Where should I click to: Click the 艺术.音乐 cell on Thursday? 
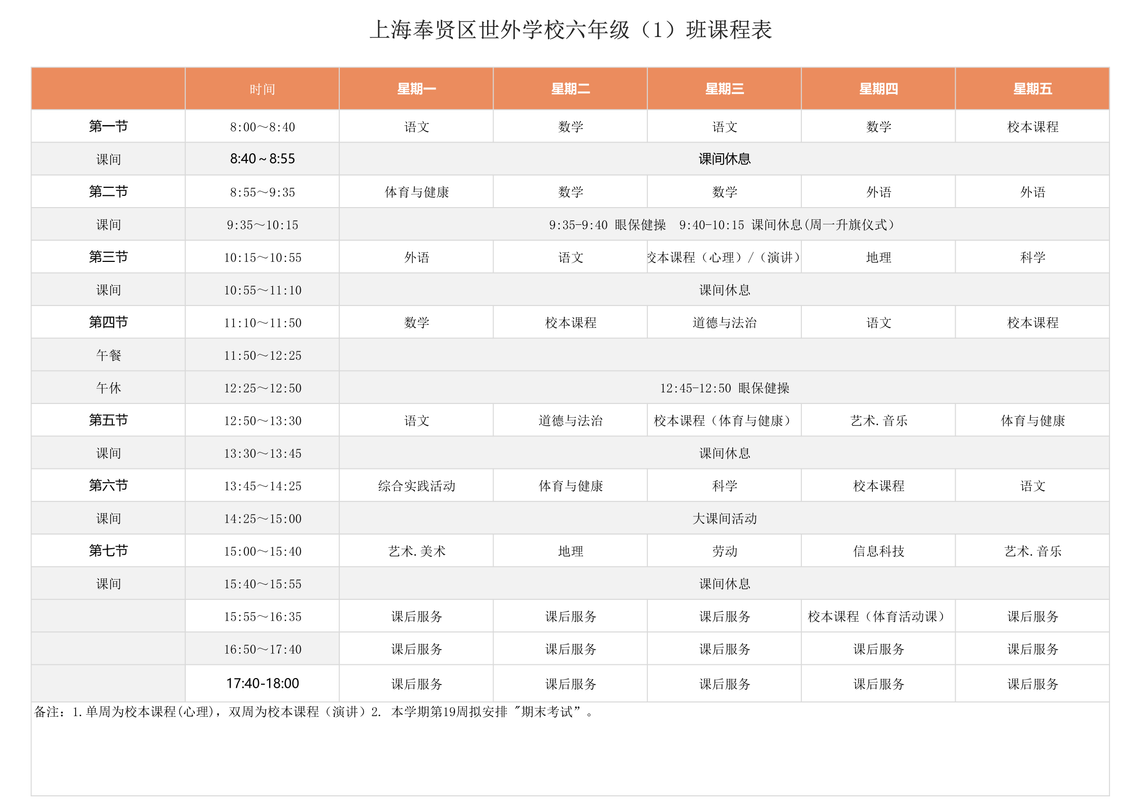(x=878, y=420)
